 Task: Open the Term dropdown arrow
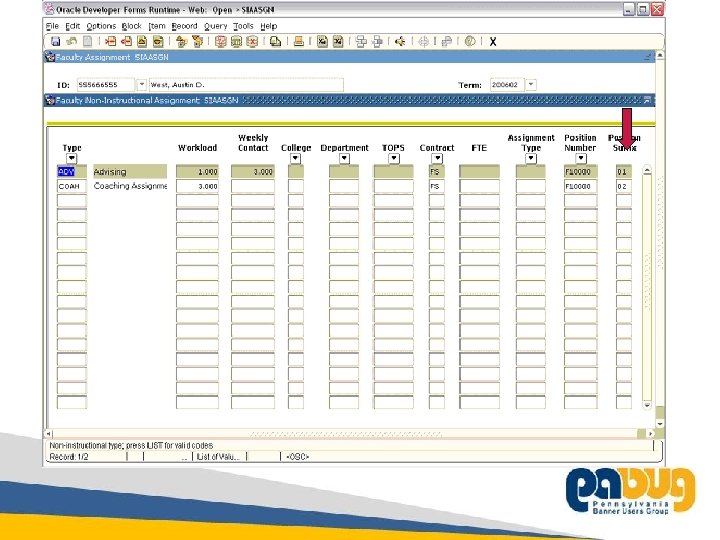(x=531, y=84)
